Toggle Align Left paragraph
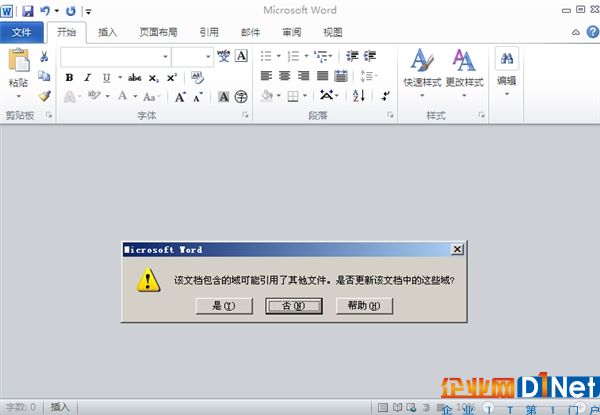The width and height of the screenshot is (600, 415). tap(266, 76)
